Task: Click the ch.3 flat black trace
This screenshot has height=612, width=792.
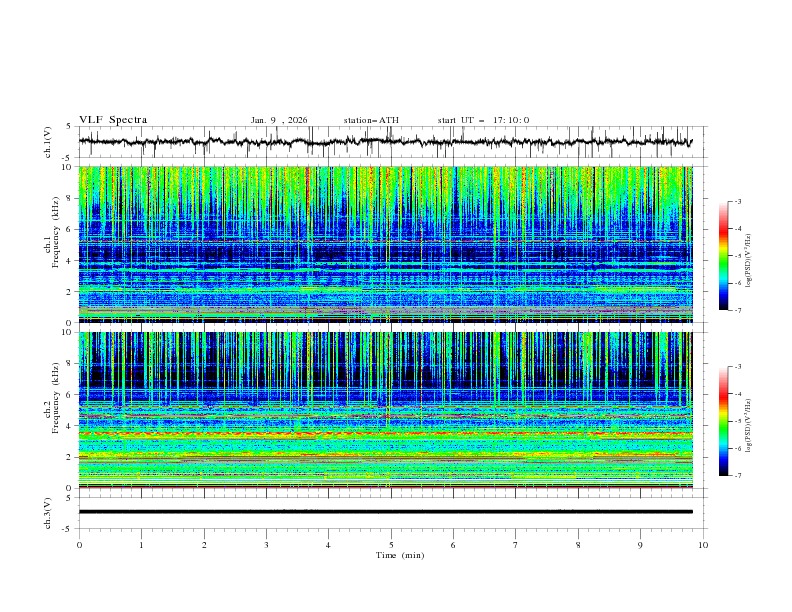Action: click(386, 512)
